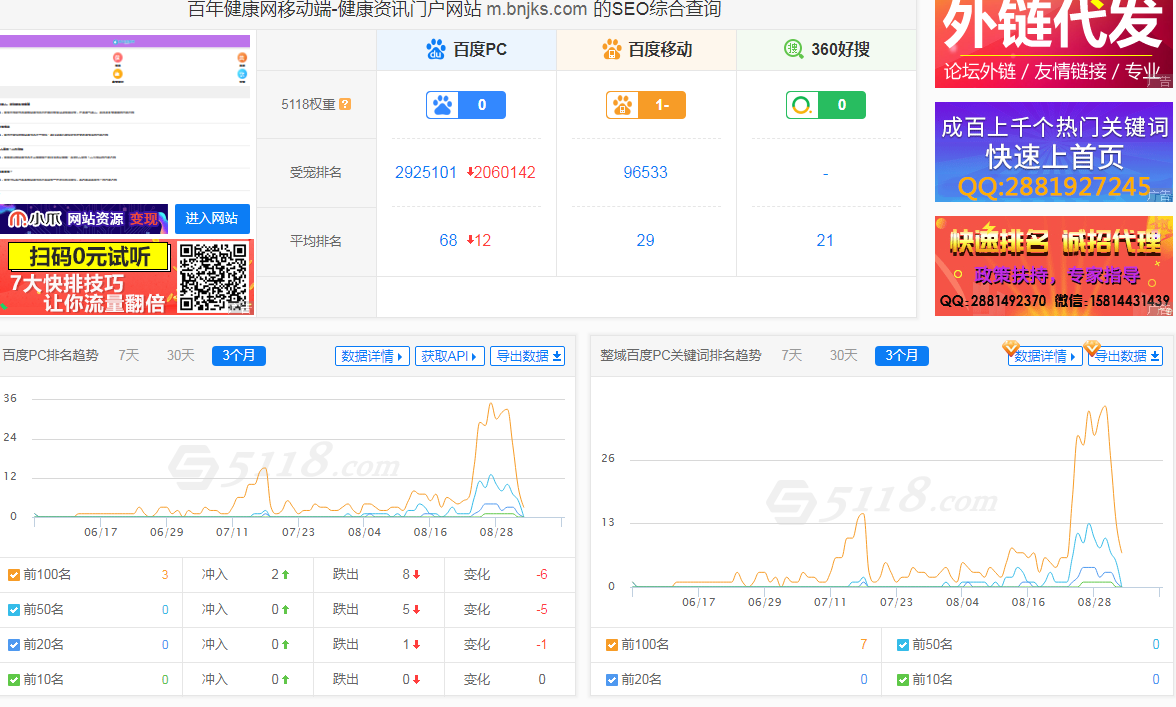Toggle the 前100名 checkbox in left panel
Image resolution: width=1176 pixels, height=707 pixels.
point(14,575)
